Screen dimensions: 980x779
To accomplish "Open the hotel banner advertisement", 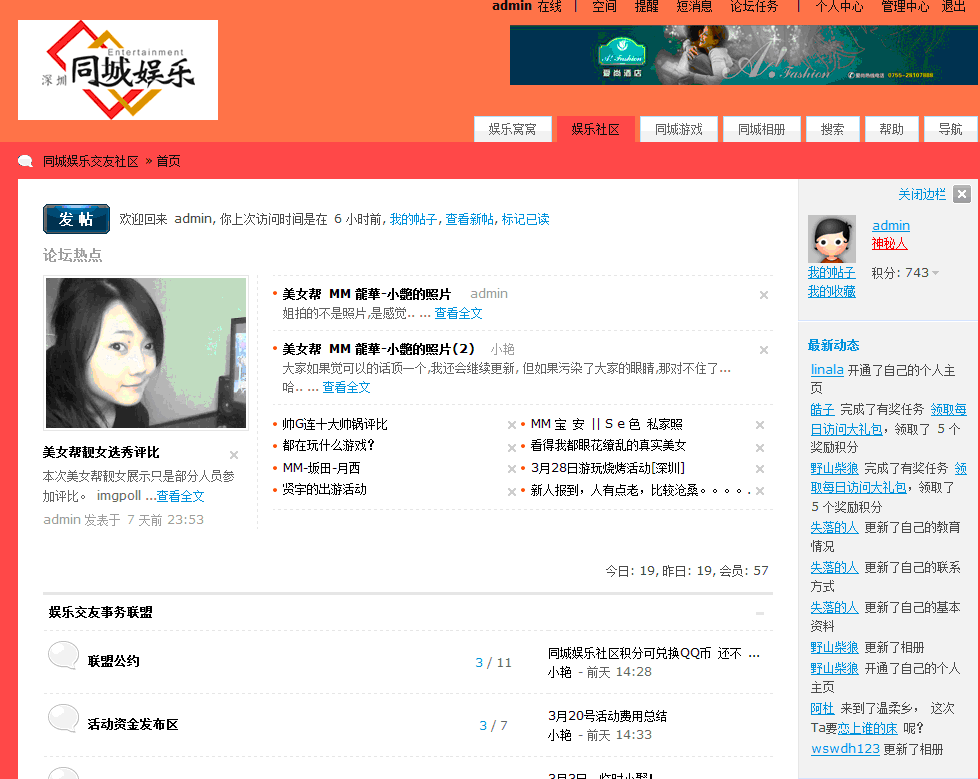I will click(x=743, y=55).
